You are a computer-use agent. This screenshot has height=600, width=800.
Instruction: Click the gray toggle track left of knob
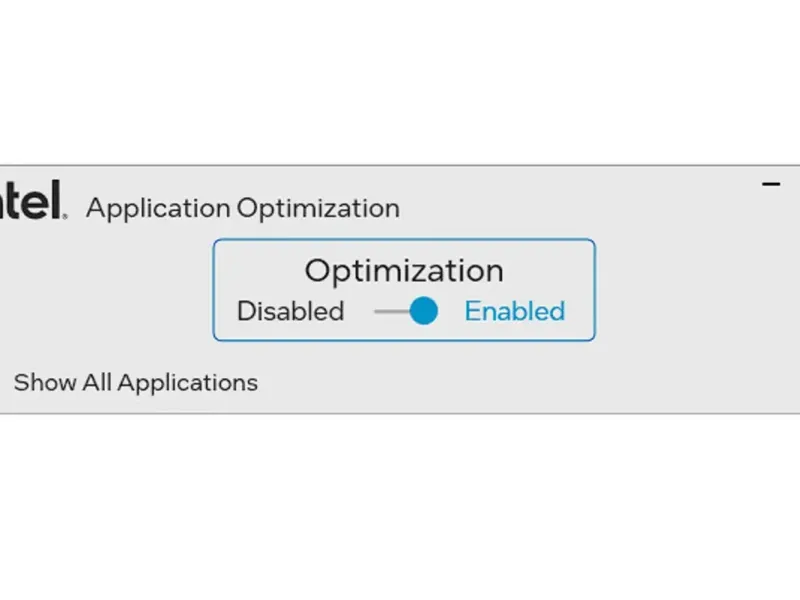point(390,311)
